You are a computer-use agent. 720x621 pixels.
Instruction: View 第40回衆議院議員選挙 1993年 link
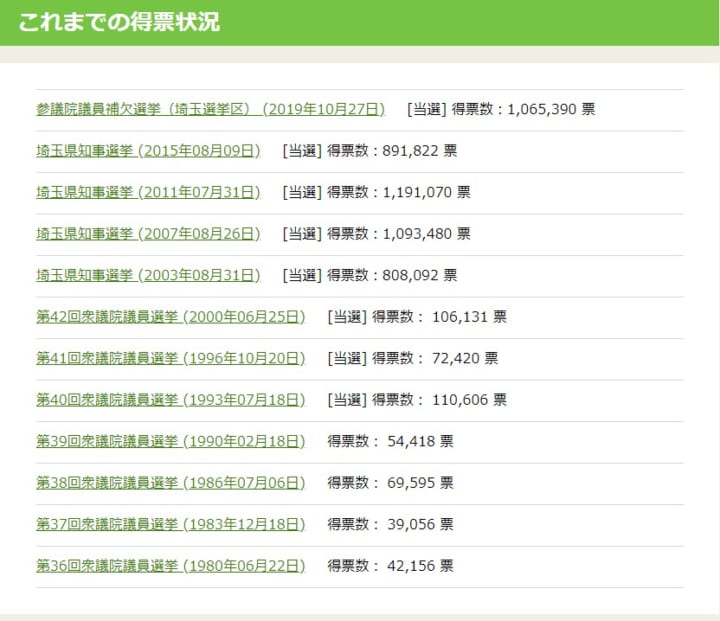click(x=170, y=400)
